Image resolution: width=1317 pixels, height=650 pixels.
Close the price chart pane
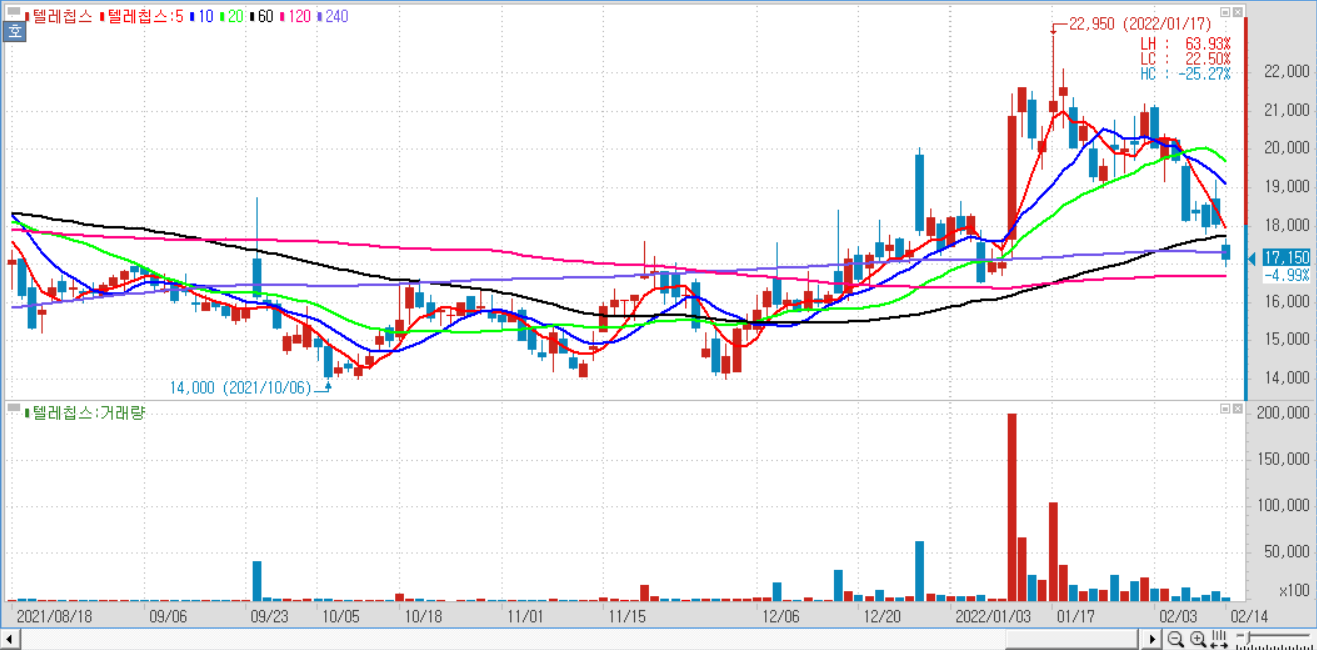pos(1238,12)
